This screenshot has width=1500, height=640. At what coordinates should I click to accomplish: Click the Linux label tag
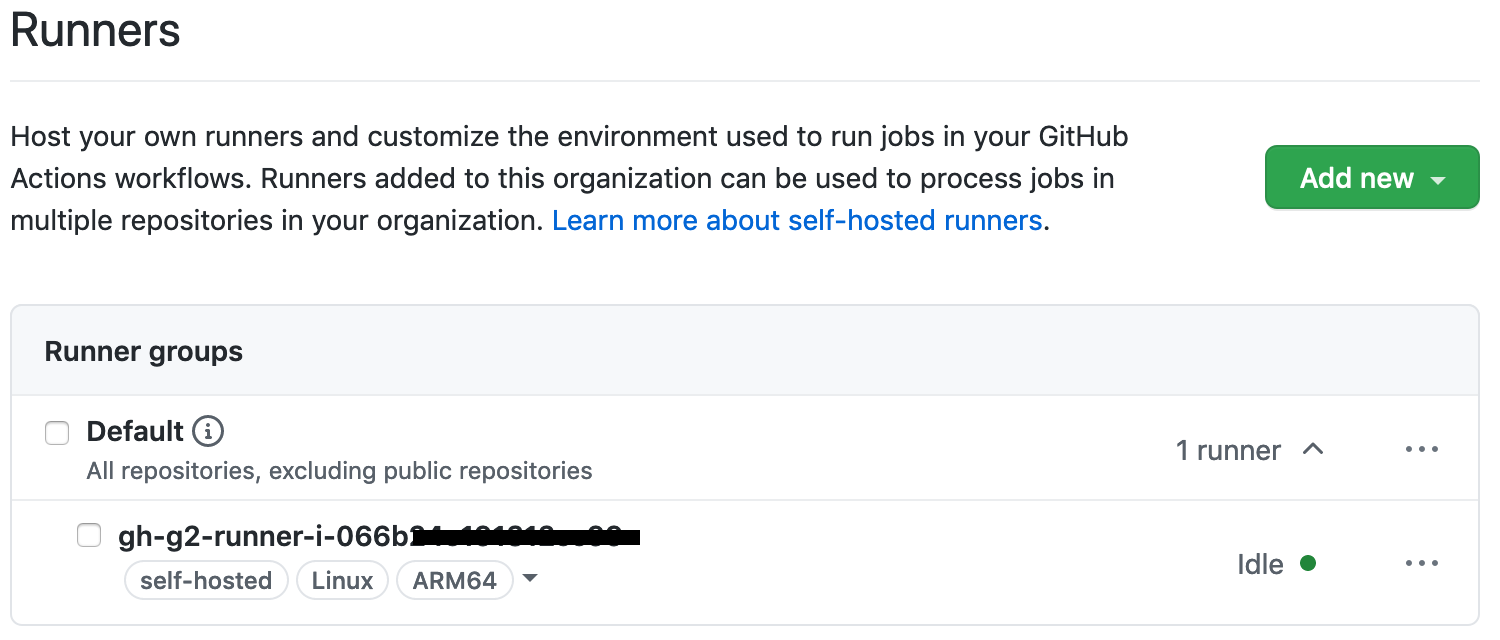tap(342, 581)
